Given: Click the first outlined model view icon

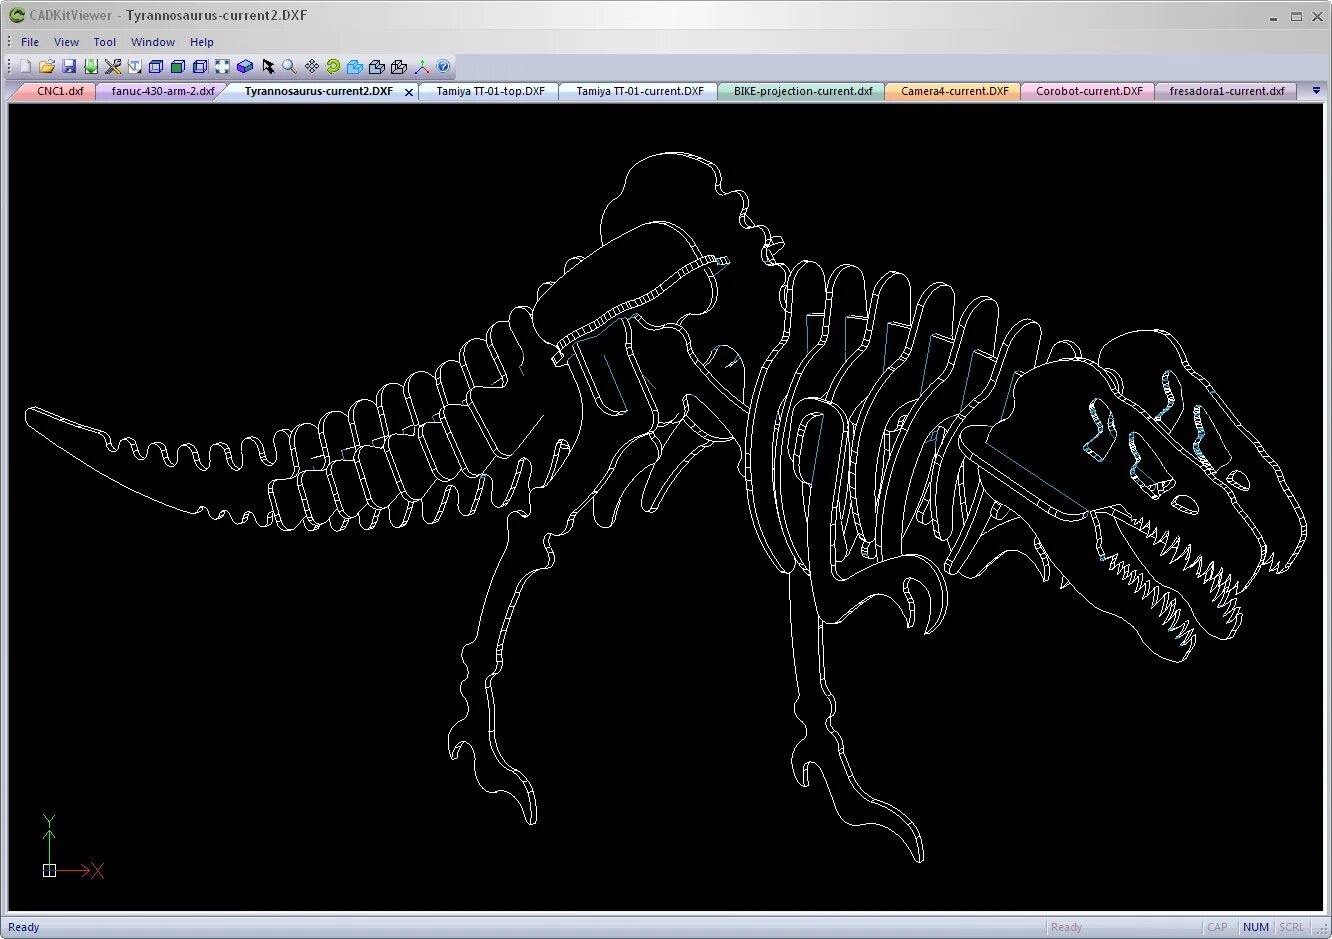Looking at the screenshot, I should click(x=377, y=67).
